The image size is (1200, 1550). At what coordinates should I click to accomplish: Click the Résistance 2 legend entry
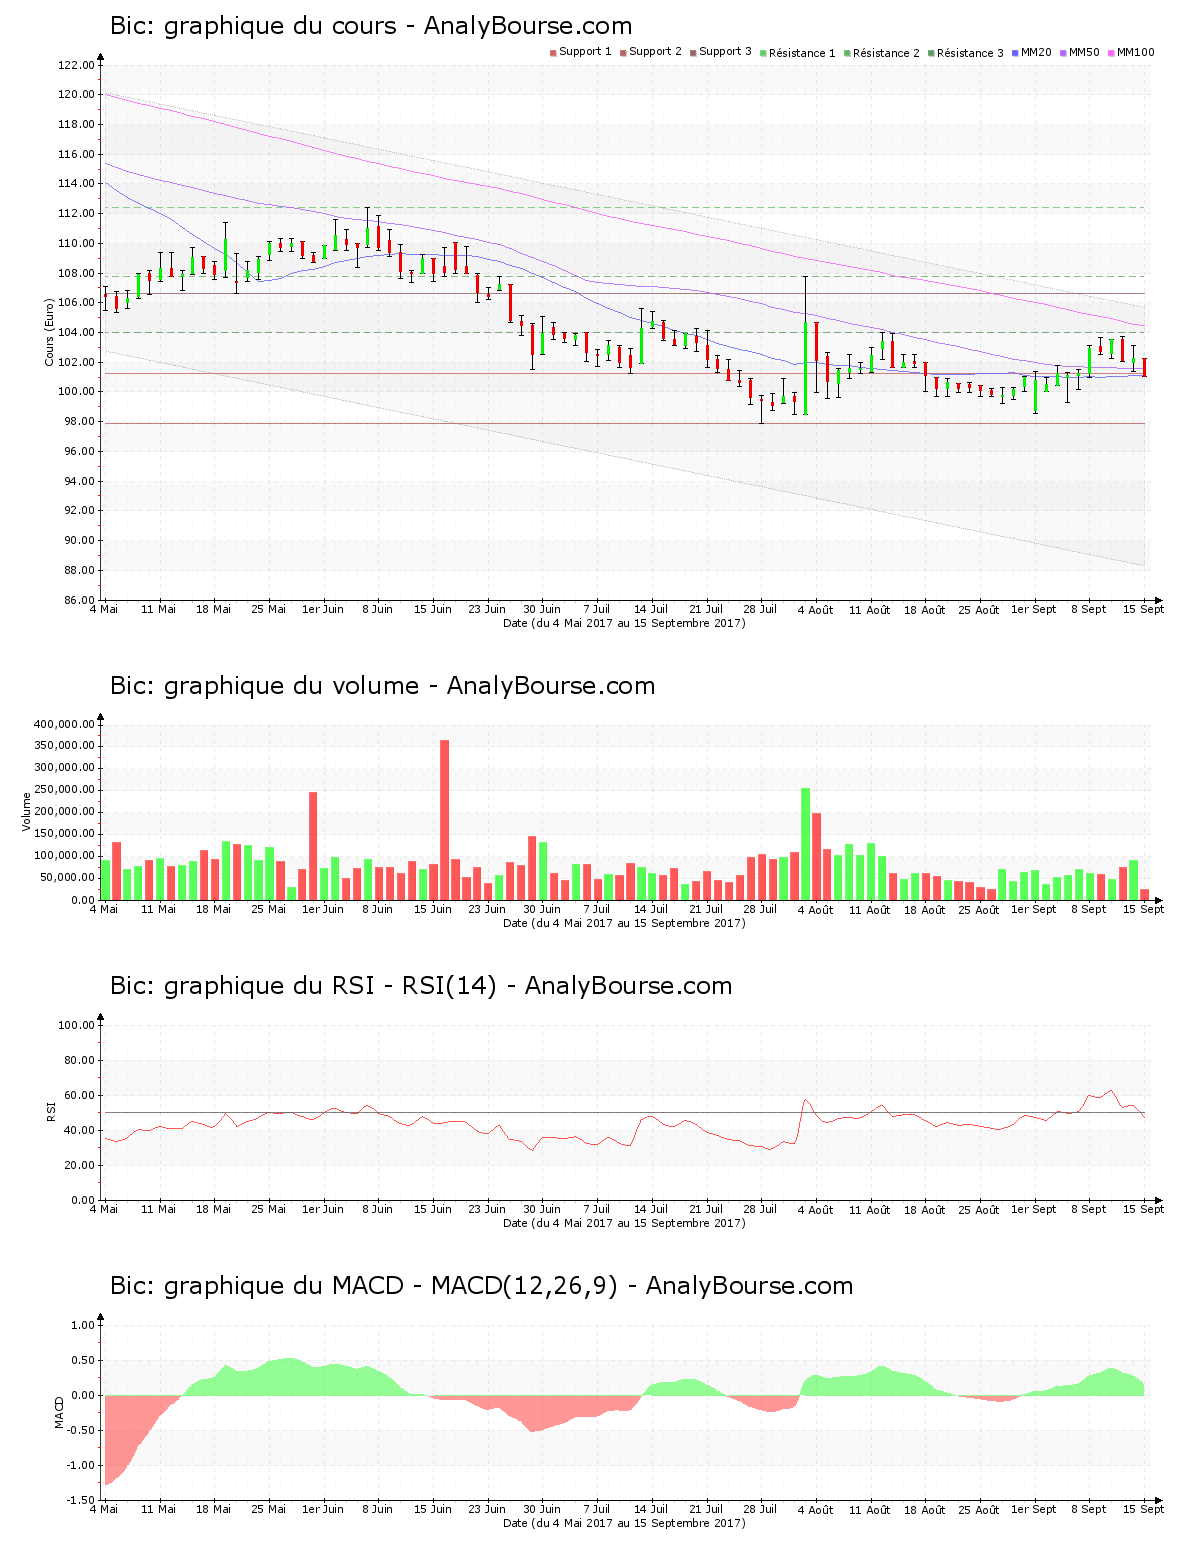click(x=881, y=52)
